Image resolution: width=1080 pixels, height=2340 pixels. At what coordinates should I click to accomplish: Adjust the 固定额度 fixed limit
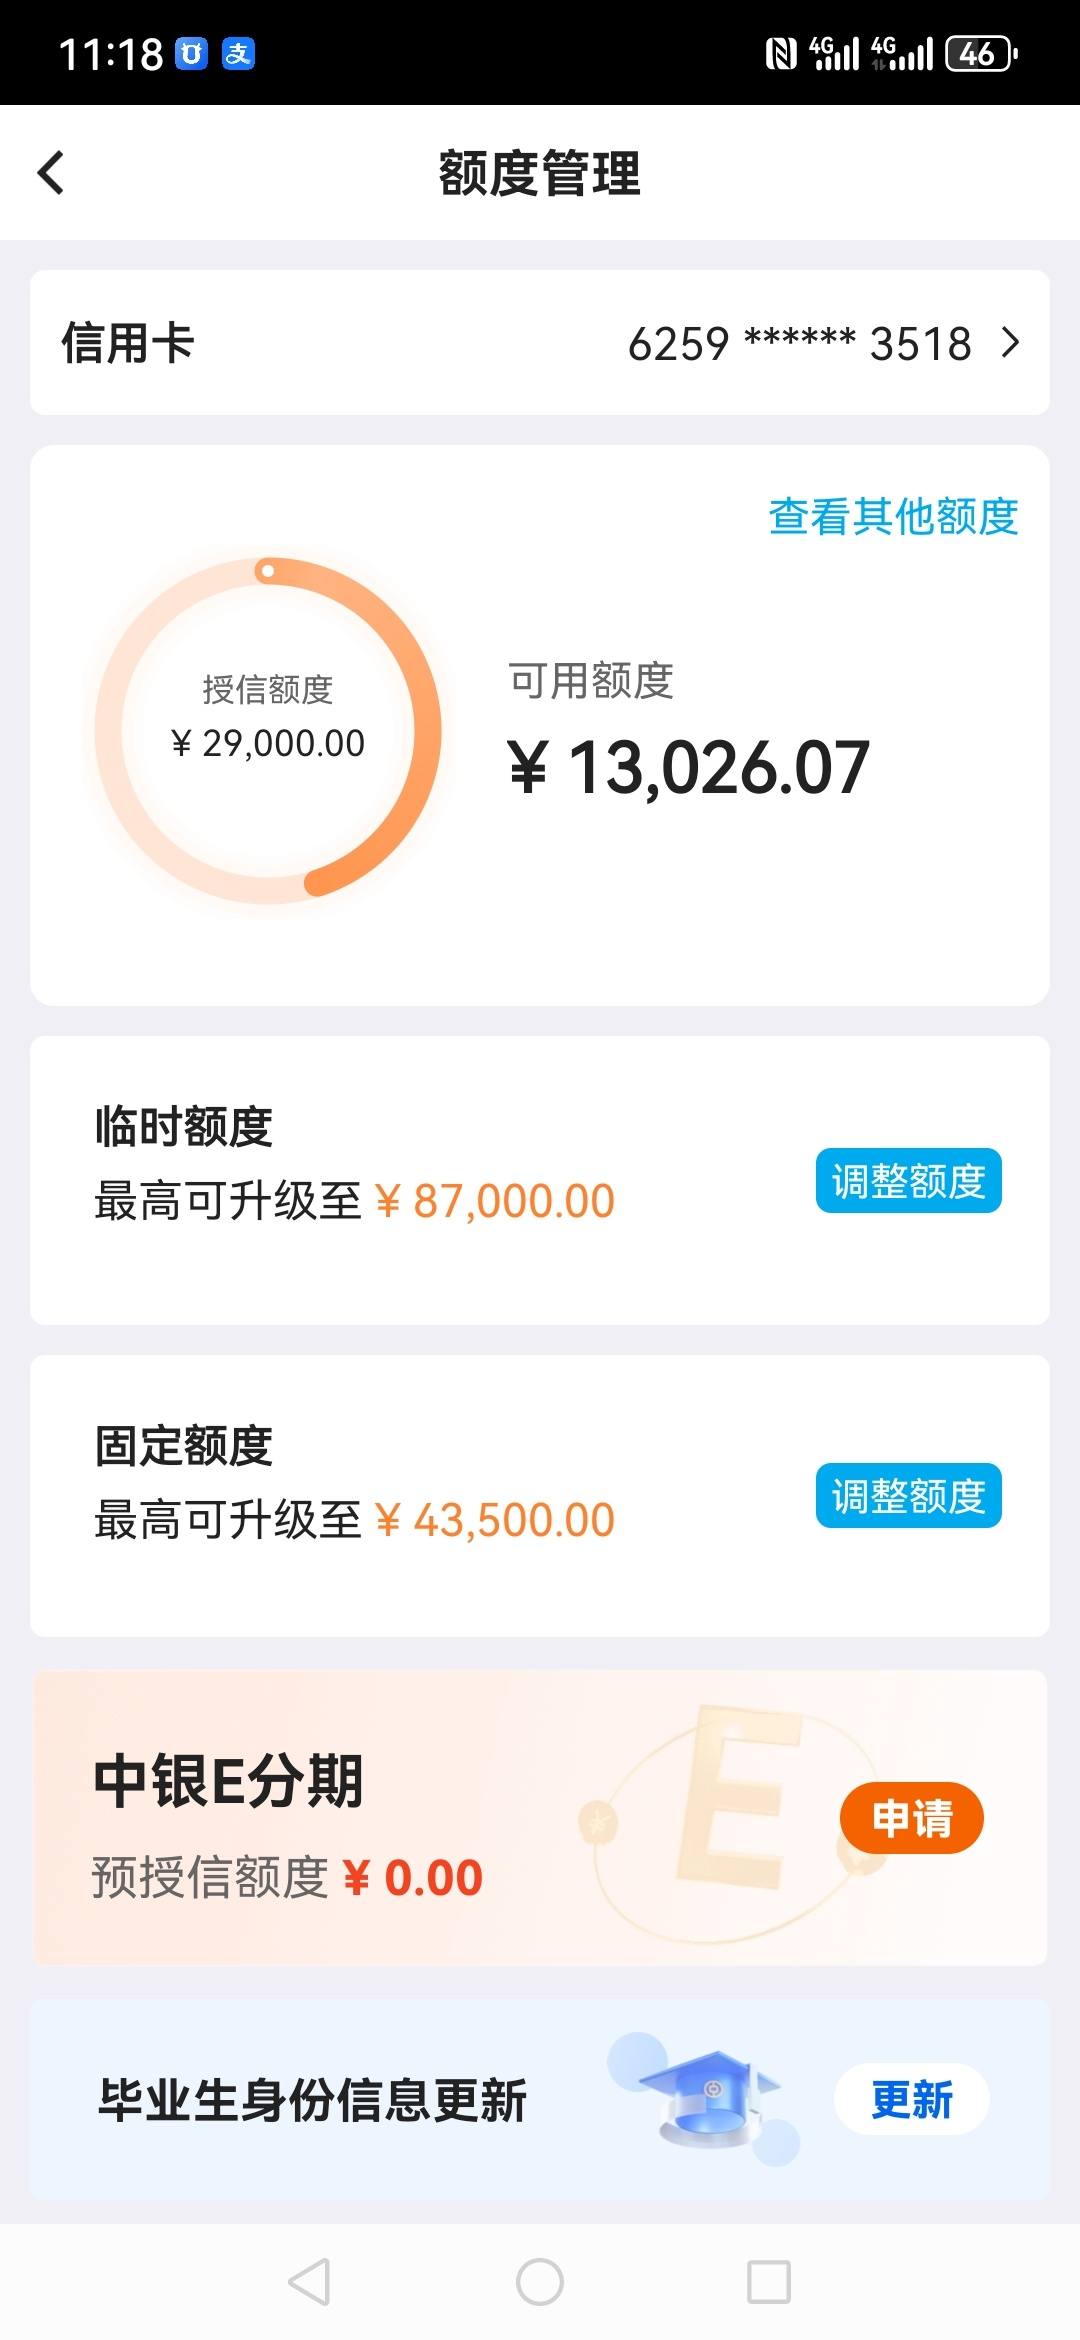tap(908, 1496)
